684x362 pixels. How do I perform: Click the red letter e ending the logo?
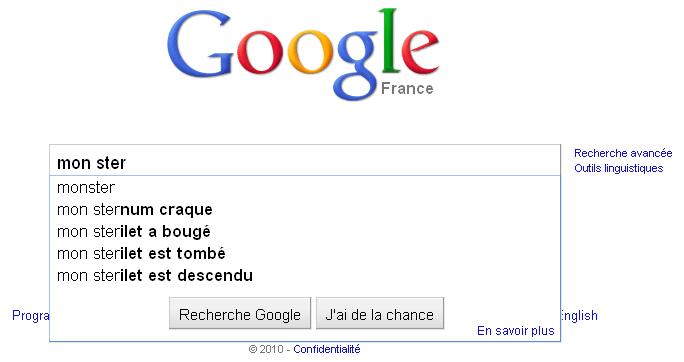(x=420, y=52)
